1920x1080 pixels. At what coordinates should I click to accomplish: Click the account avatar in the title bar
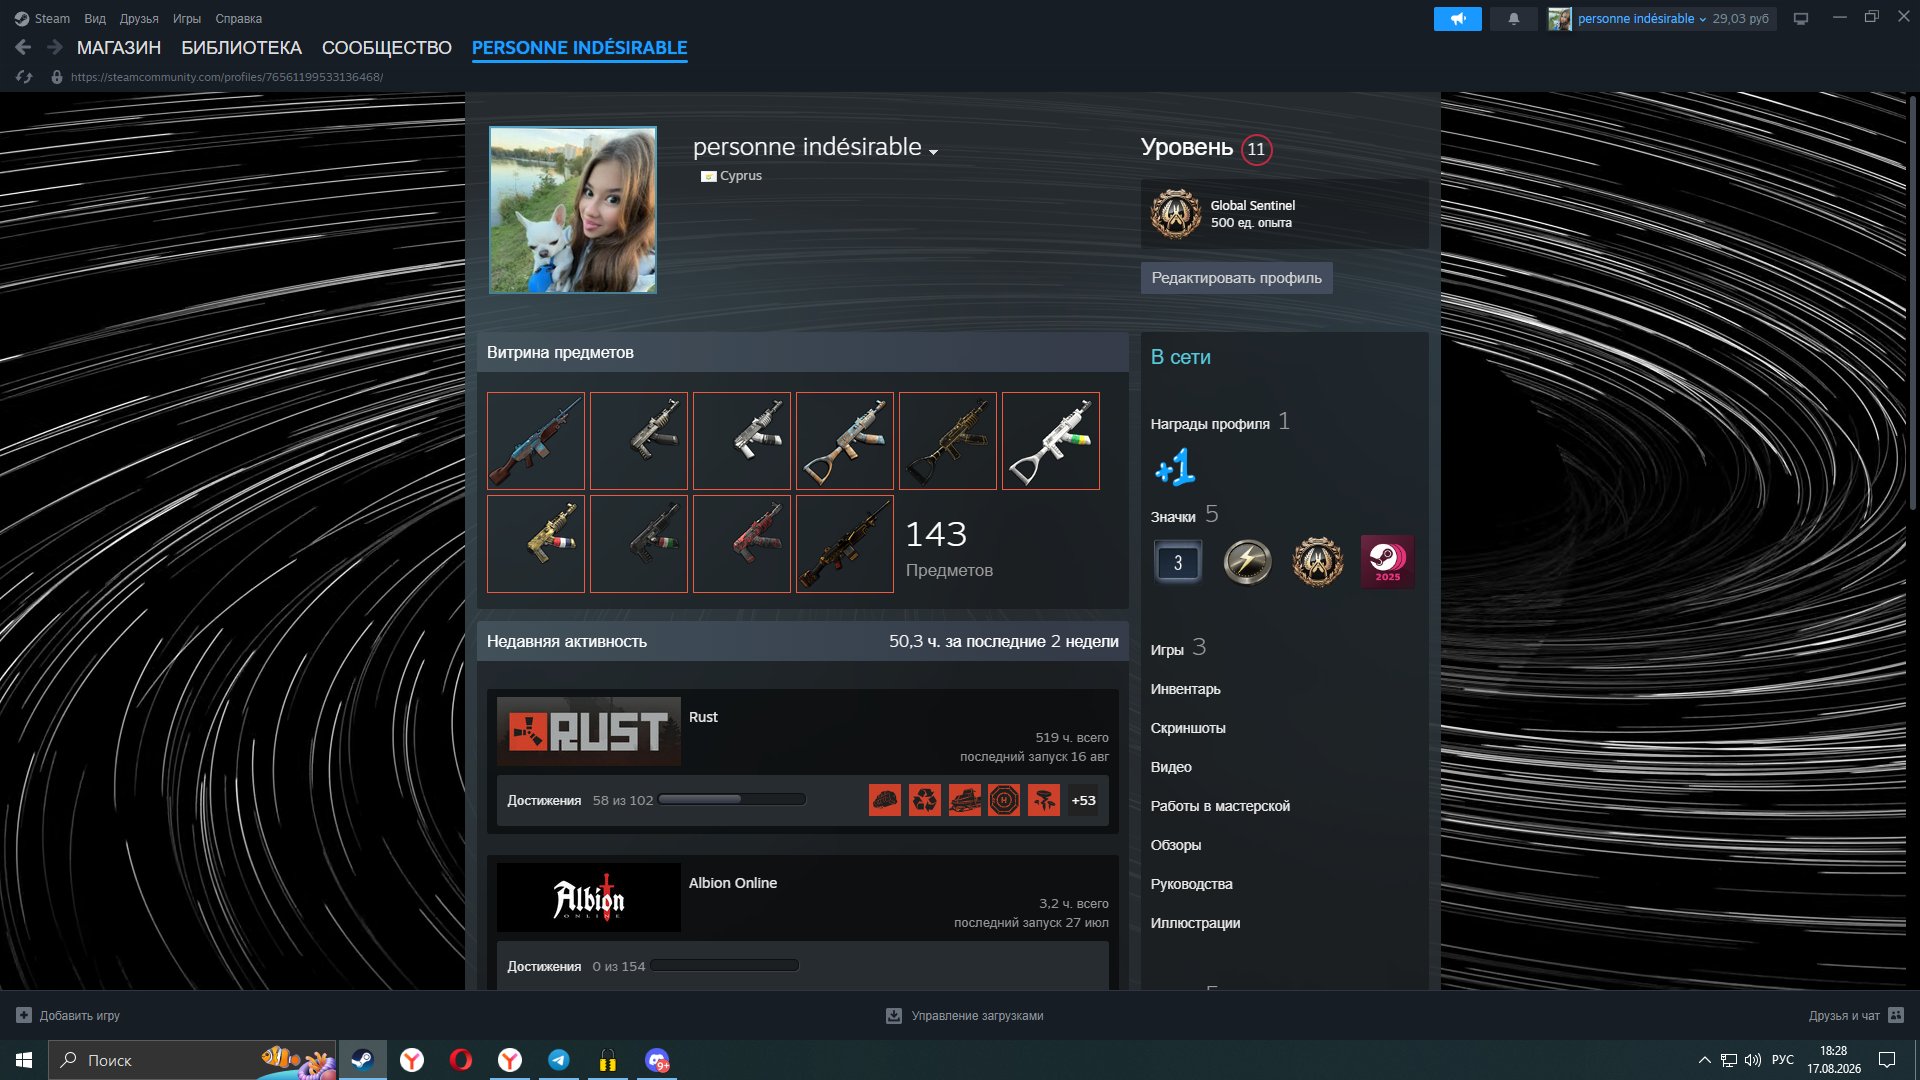pos(1559,19)
